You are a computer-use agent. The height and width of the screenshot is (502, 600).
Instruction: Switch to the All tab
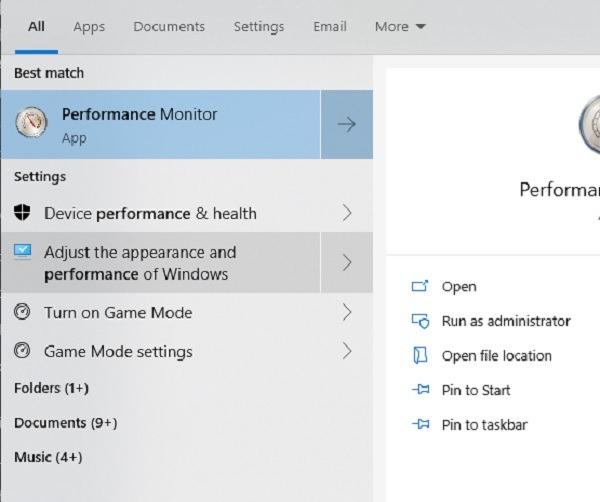(x=36, y=26)
